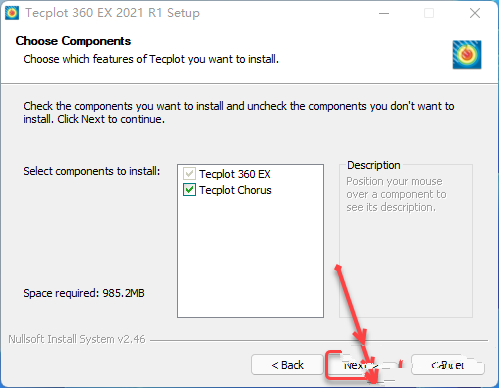This screenshot has width=499, height=388.
Task: Select the Tecplot Chorus component label
Action: 235,190
